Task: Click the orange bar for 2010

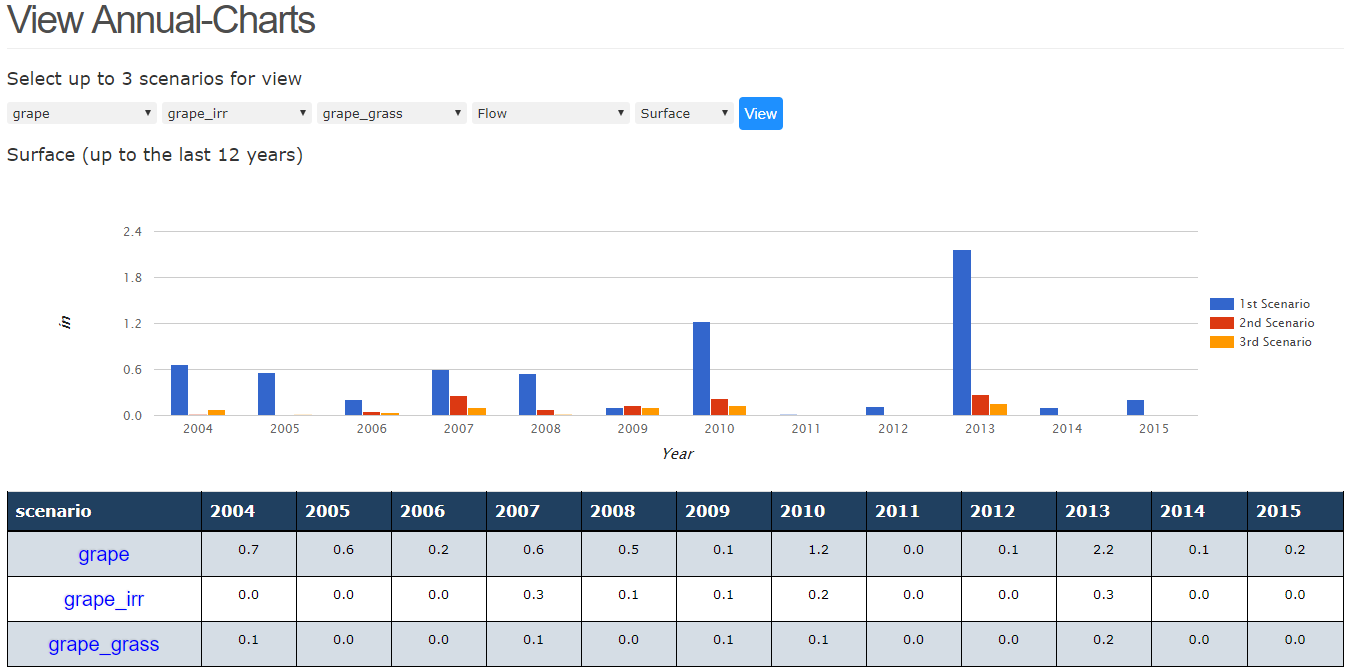Action: click(x=737, y=410)
